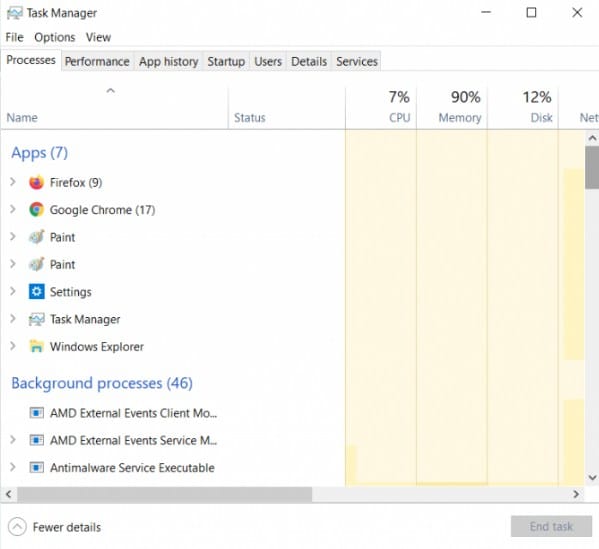Viewport: 599px width, 549px height.
Task: Click the AMD External Events Service icon
Action: point(37,440)
